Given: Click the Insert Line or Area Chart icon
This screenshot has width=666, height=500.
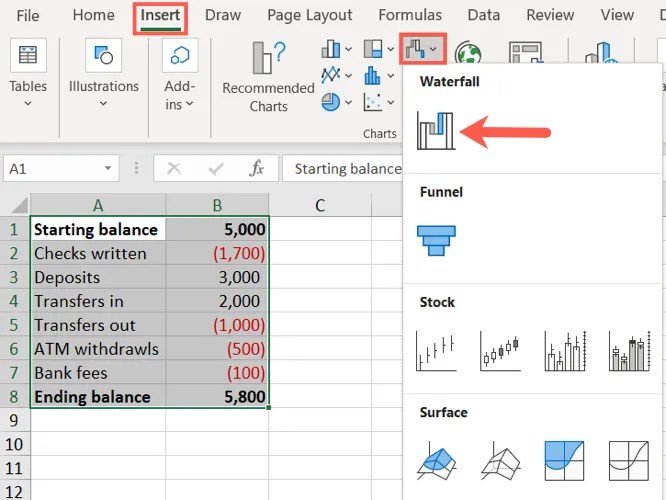Looking at the screenshot, I should coord(330,76).
